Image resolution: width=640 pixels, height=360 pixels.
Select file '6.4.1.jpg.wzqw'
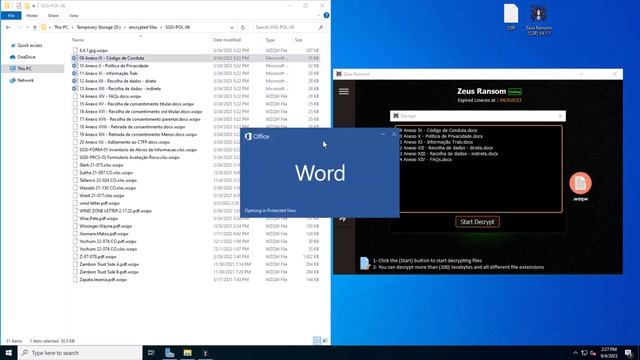(93, 50)
